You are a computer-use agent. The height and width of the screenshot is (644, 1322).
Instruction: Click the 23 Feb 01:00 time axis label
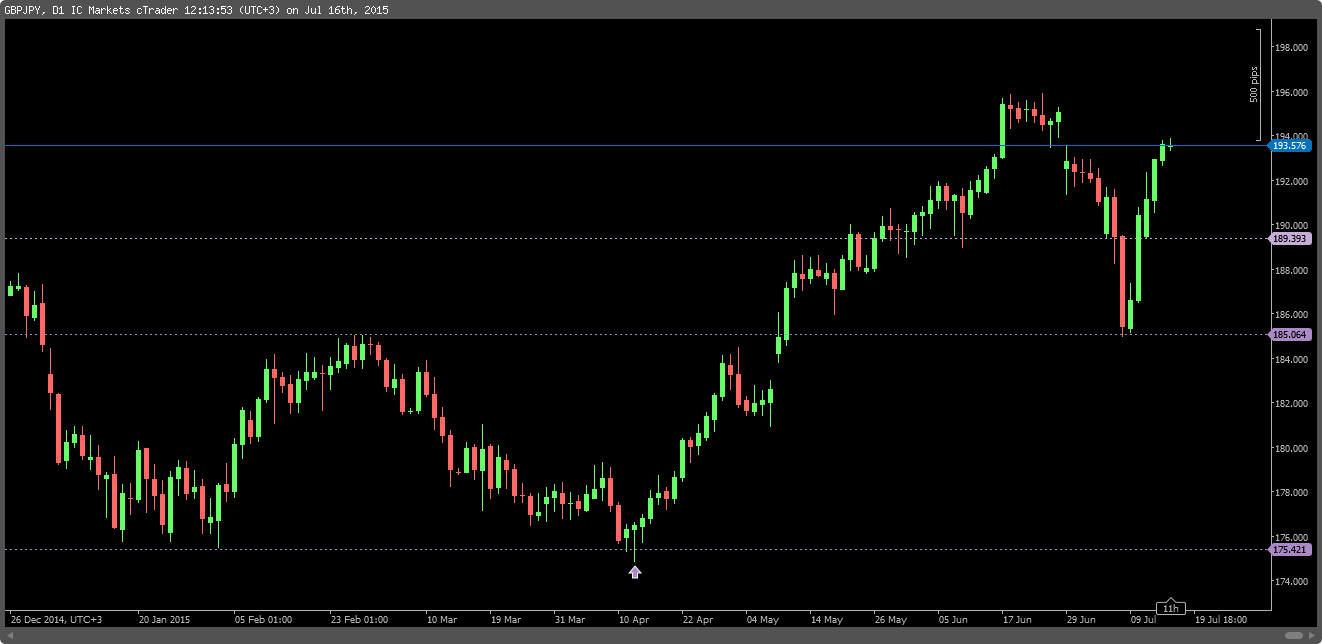360,619
